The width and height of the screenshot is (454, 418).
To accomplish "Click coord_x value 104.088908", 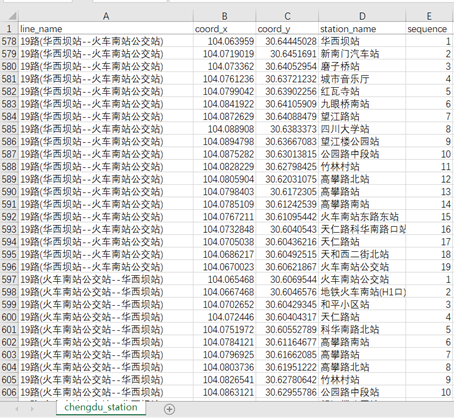I will (x=224, y=129).
